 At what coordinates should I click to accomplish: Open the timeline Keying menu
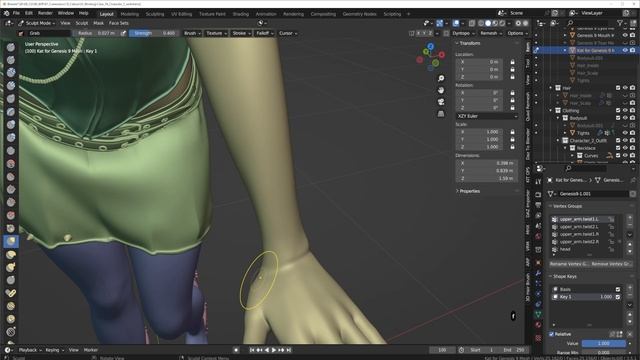[x=54, y=350]
